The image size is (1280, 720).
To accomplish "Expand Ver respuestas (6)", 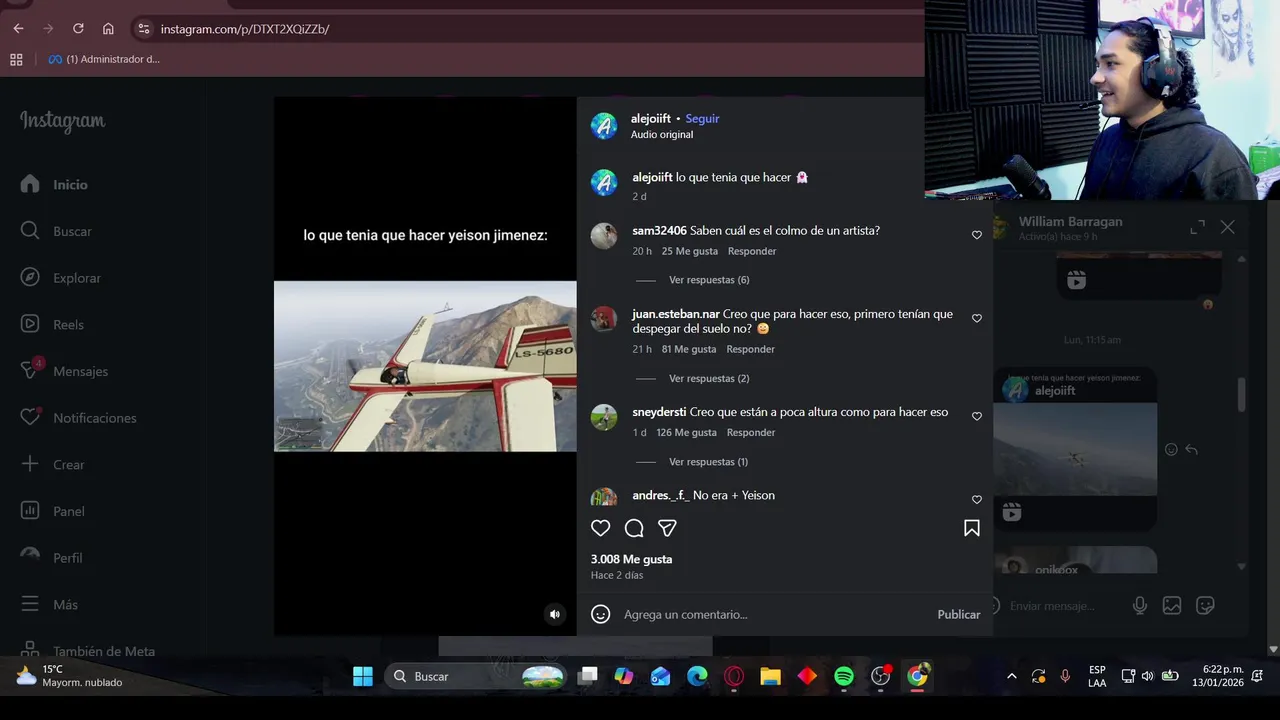I will tap(709, 280).
